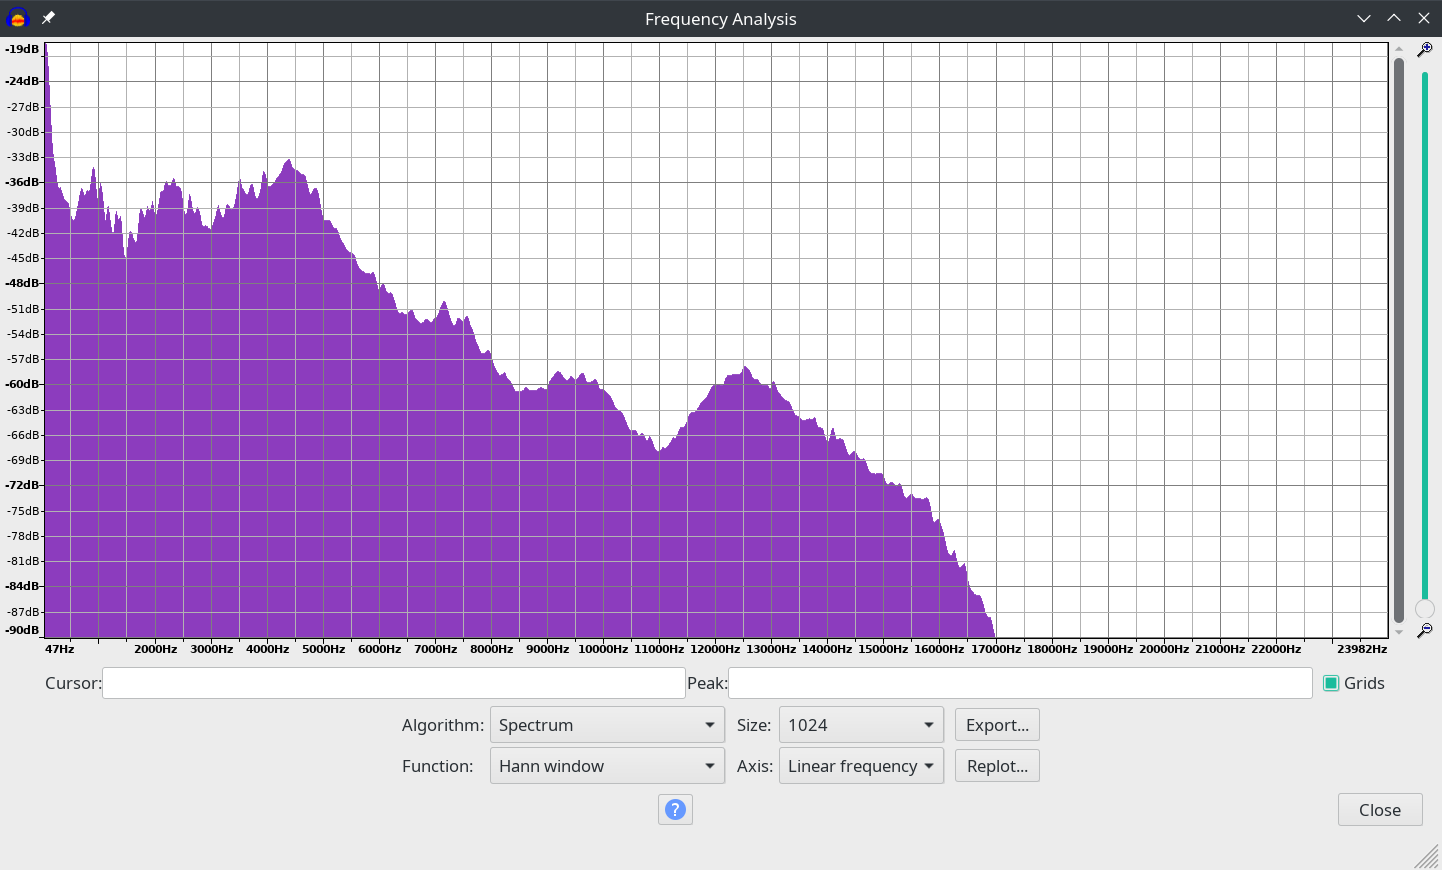The width and height of the screenshot is (1442, 870).
Task: Open the Size dropdown showing 1024
Action: [x=861, y=725]
